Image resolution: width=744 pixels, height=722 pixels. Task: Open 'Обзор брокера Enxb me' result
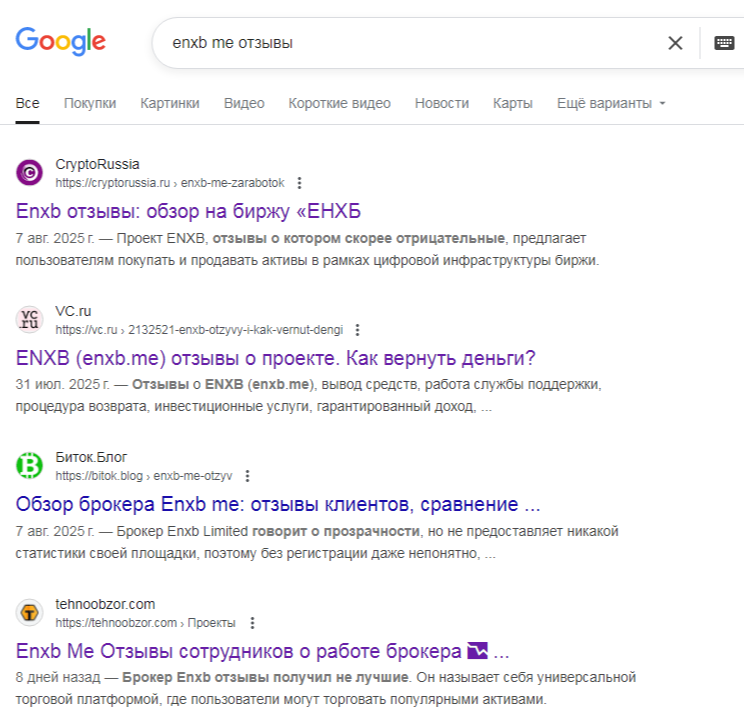tap(278, 504)
